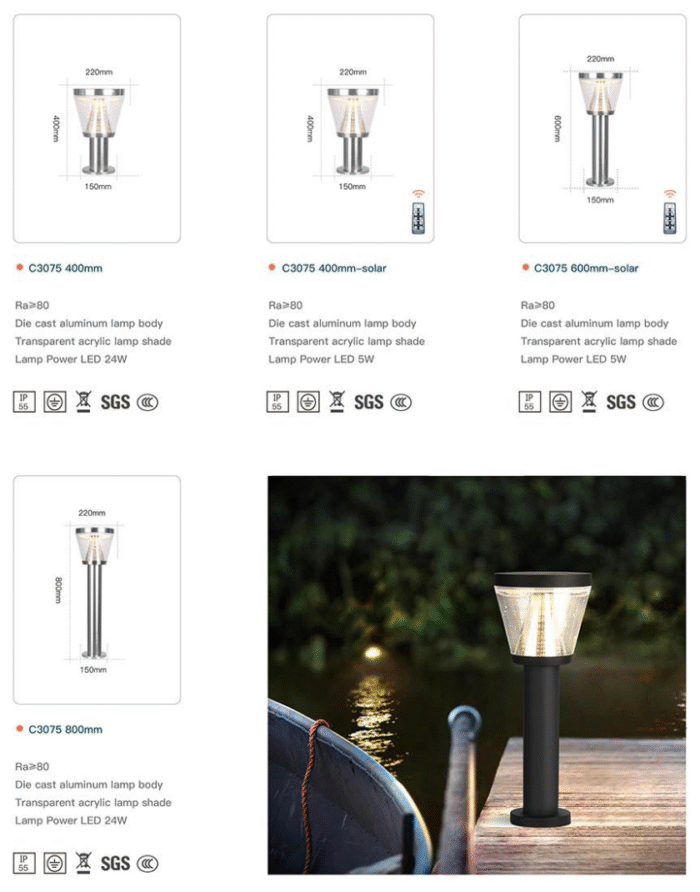
Task: Open the C3075 400mm-solar product title
Action: click(x=334, y=268)
